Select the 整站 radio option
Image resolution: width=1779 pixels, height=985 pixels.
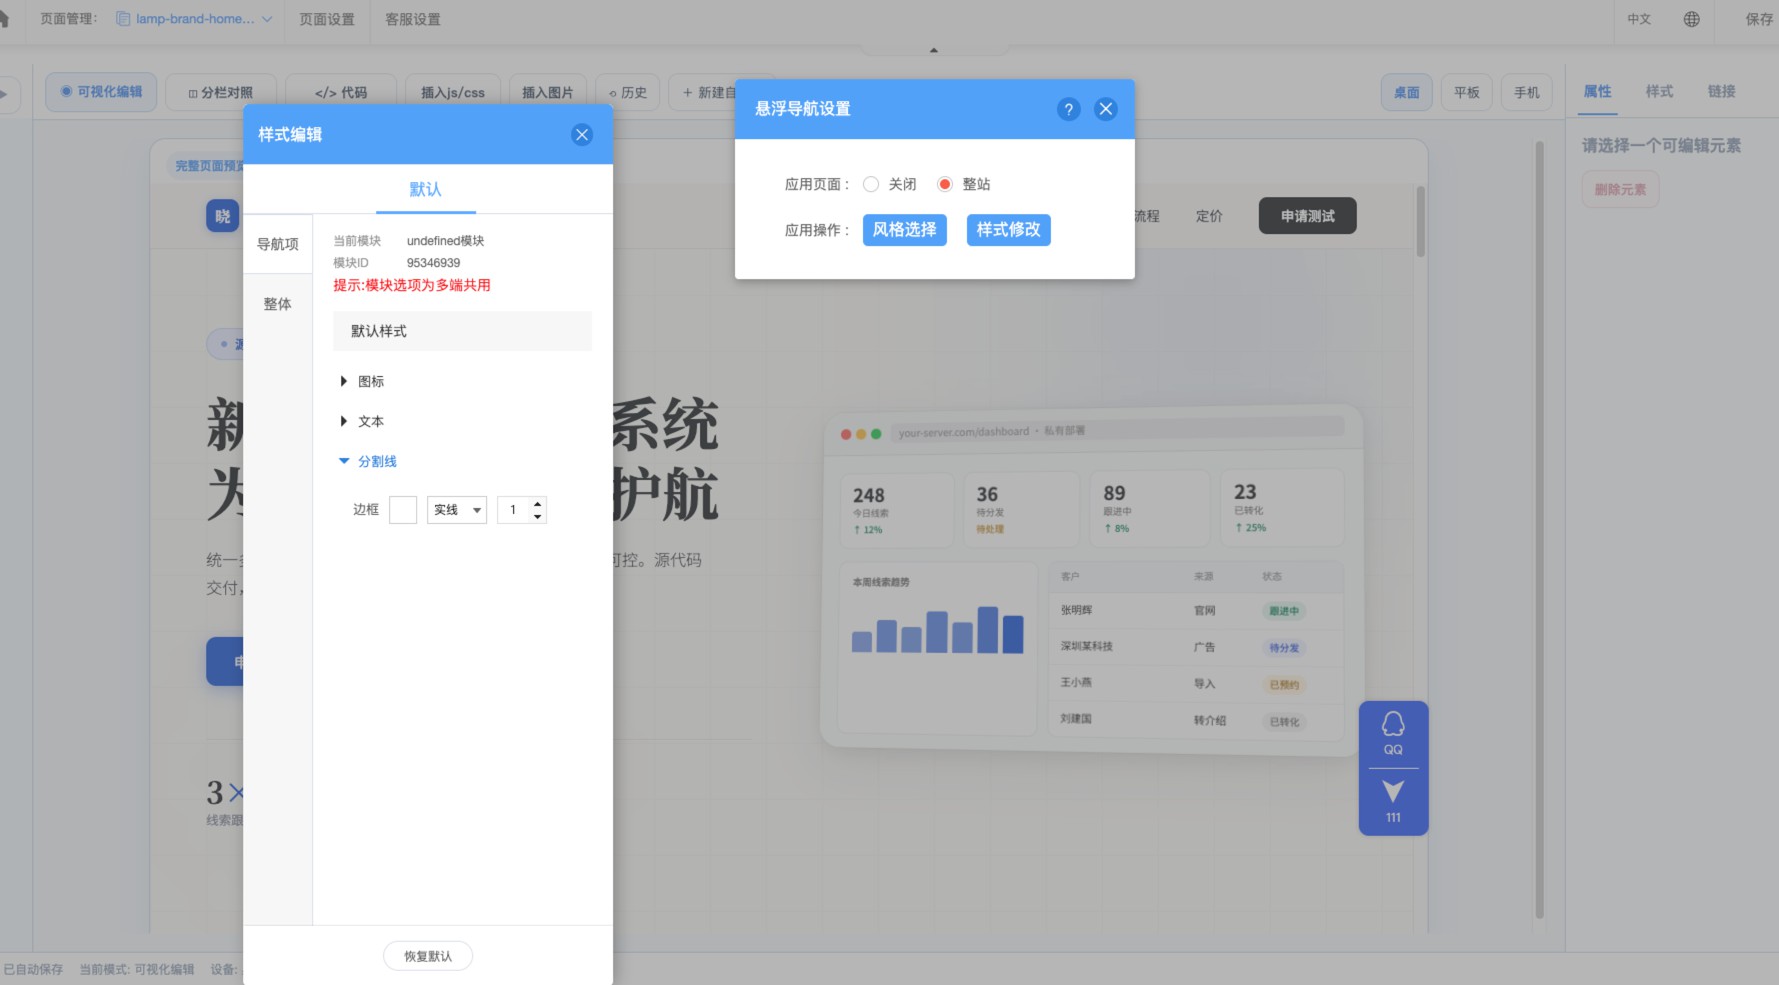pos(944,184)
